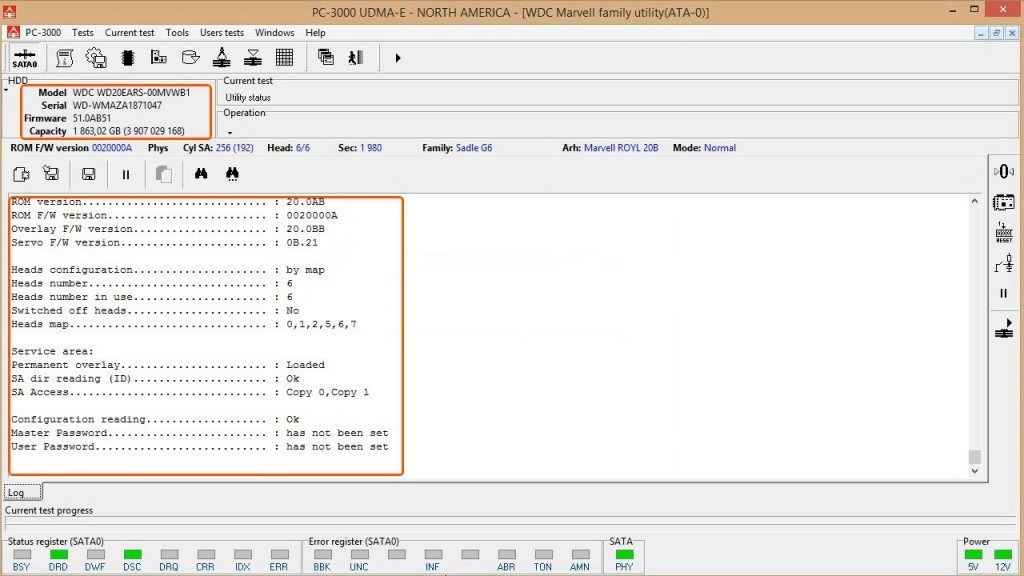Toggle the 5V power indicator
This screenshot has width=1024, height=576.
973,554
